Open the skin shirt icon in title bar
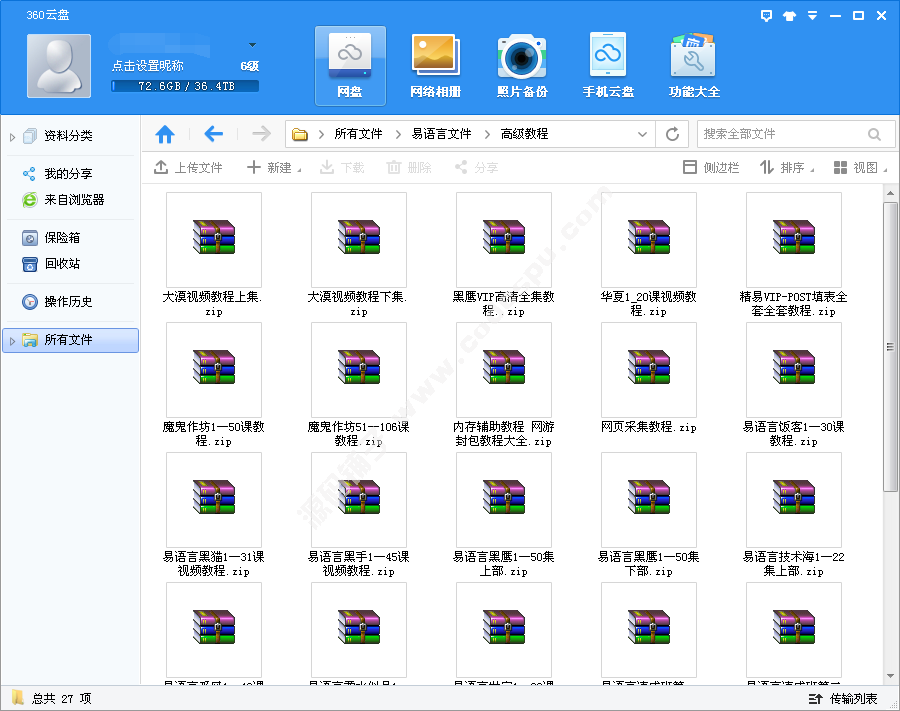The image size is (900, 711). click(x=789, y=15)
